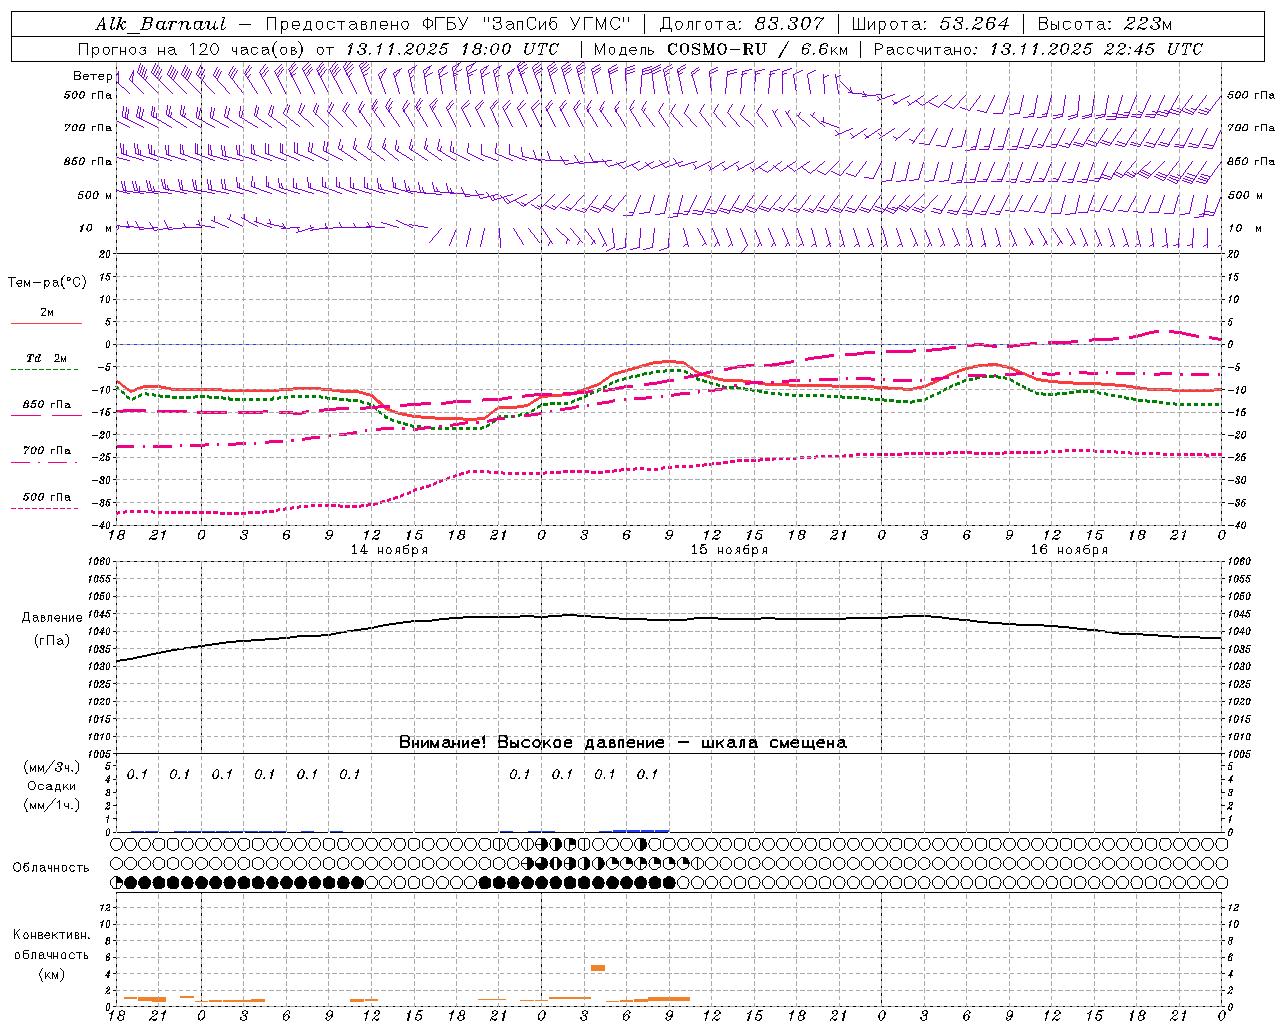Viewport: 1280px width, 1024px height.
Task: Click the "(мм/3ч.)" units label
Action: pyautogui.click(x=52, y=767)
